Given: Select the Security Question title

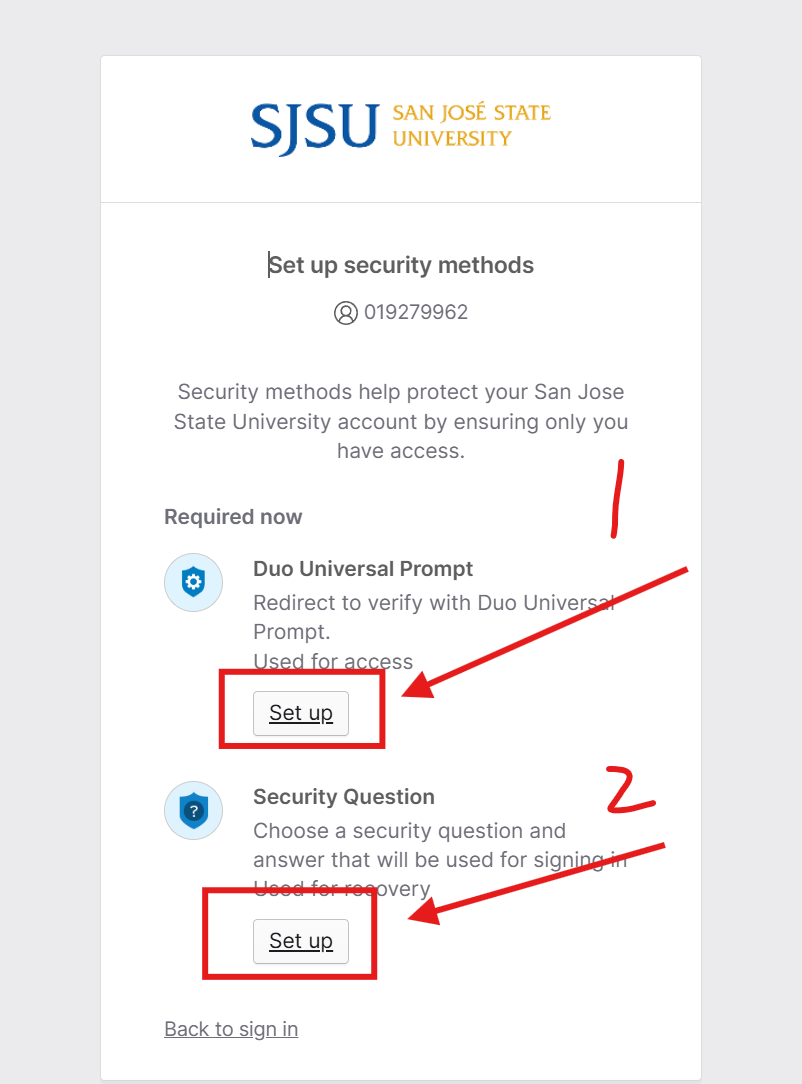Looking at the screenshot, I should pyautogui.click(x=344, y=796).
